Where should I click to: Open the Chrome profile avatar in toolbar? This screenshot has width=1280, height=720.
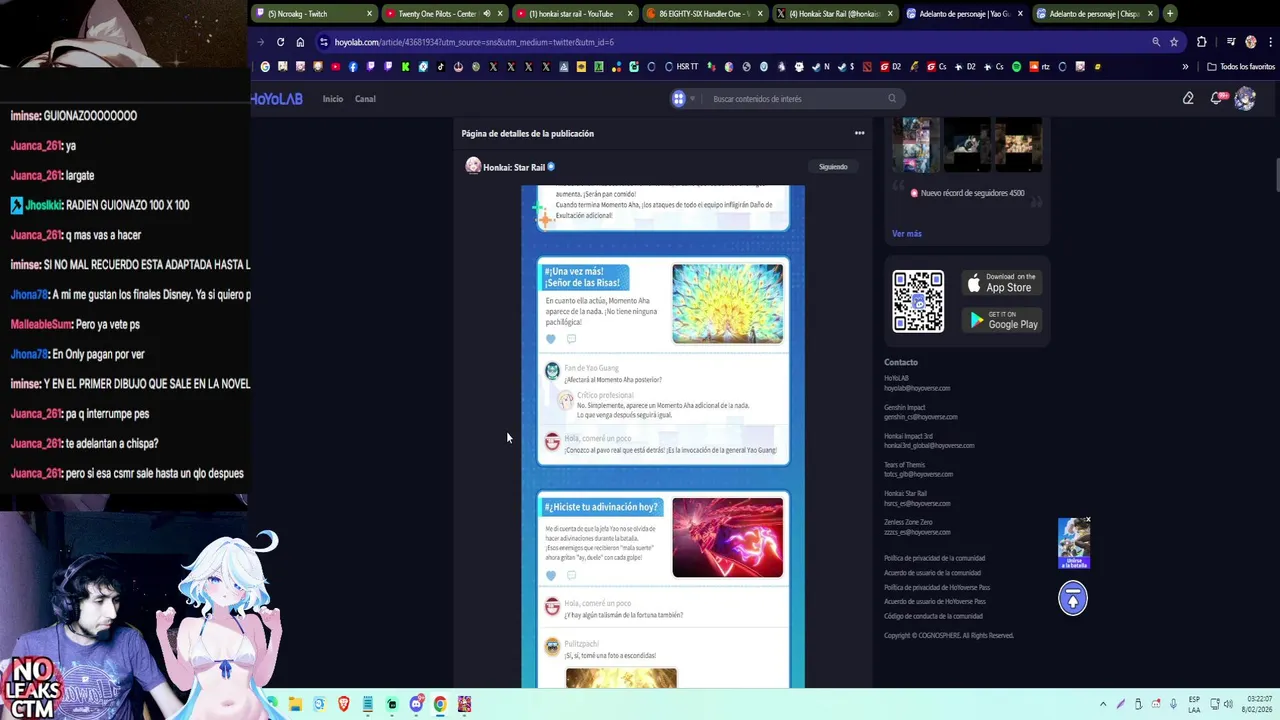click(1251, 42)
